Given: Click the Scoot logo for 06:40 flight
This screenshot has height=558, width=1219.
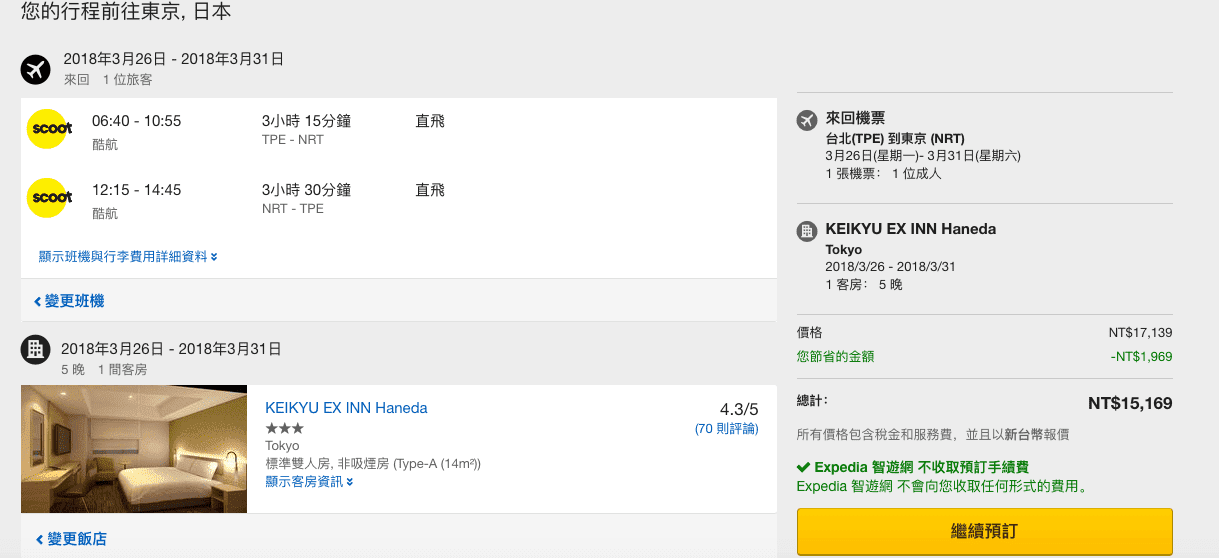Looking at the screenshot, I should (51, 129).
